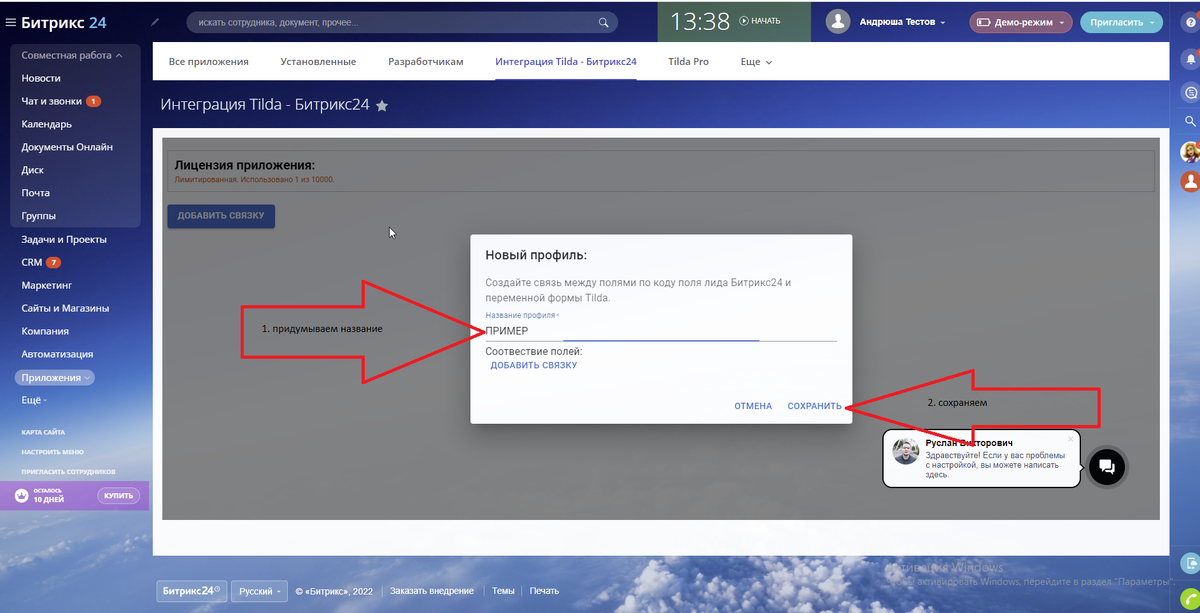Click the Печать footer link

point(544,591)
